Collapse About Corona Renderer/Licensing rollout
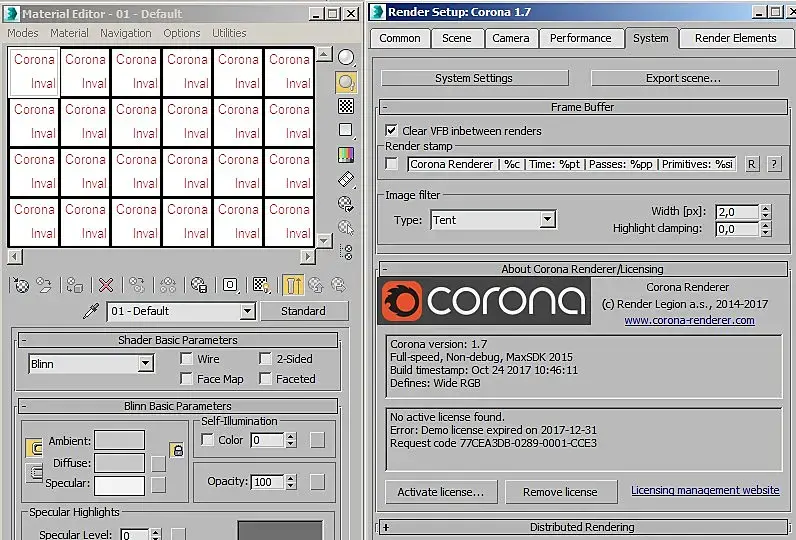 coord(583,269)
